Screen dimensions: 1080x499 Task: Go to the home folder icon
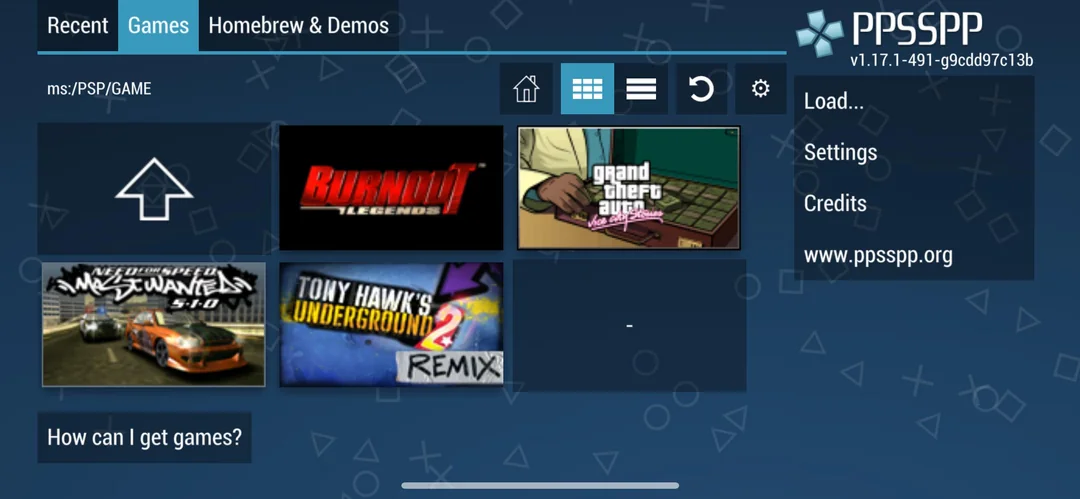(526, 89)
